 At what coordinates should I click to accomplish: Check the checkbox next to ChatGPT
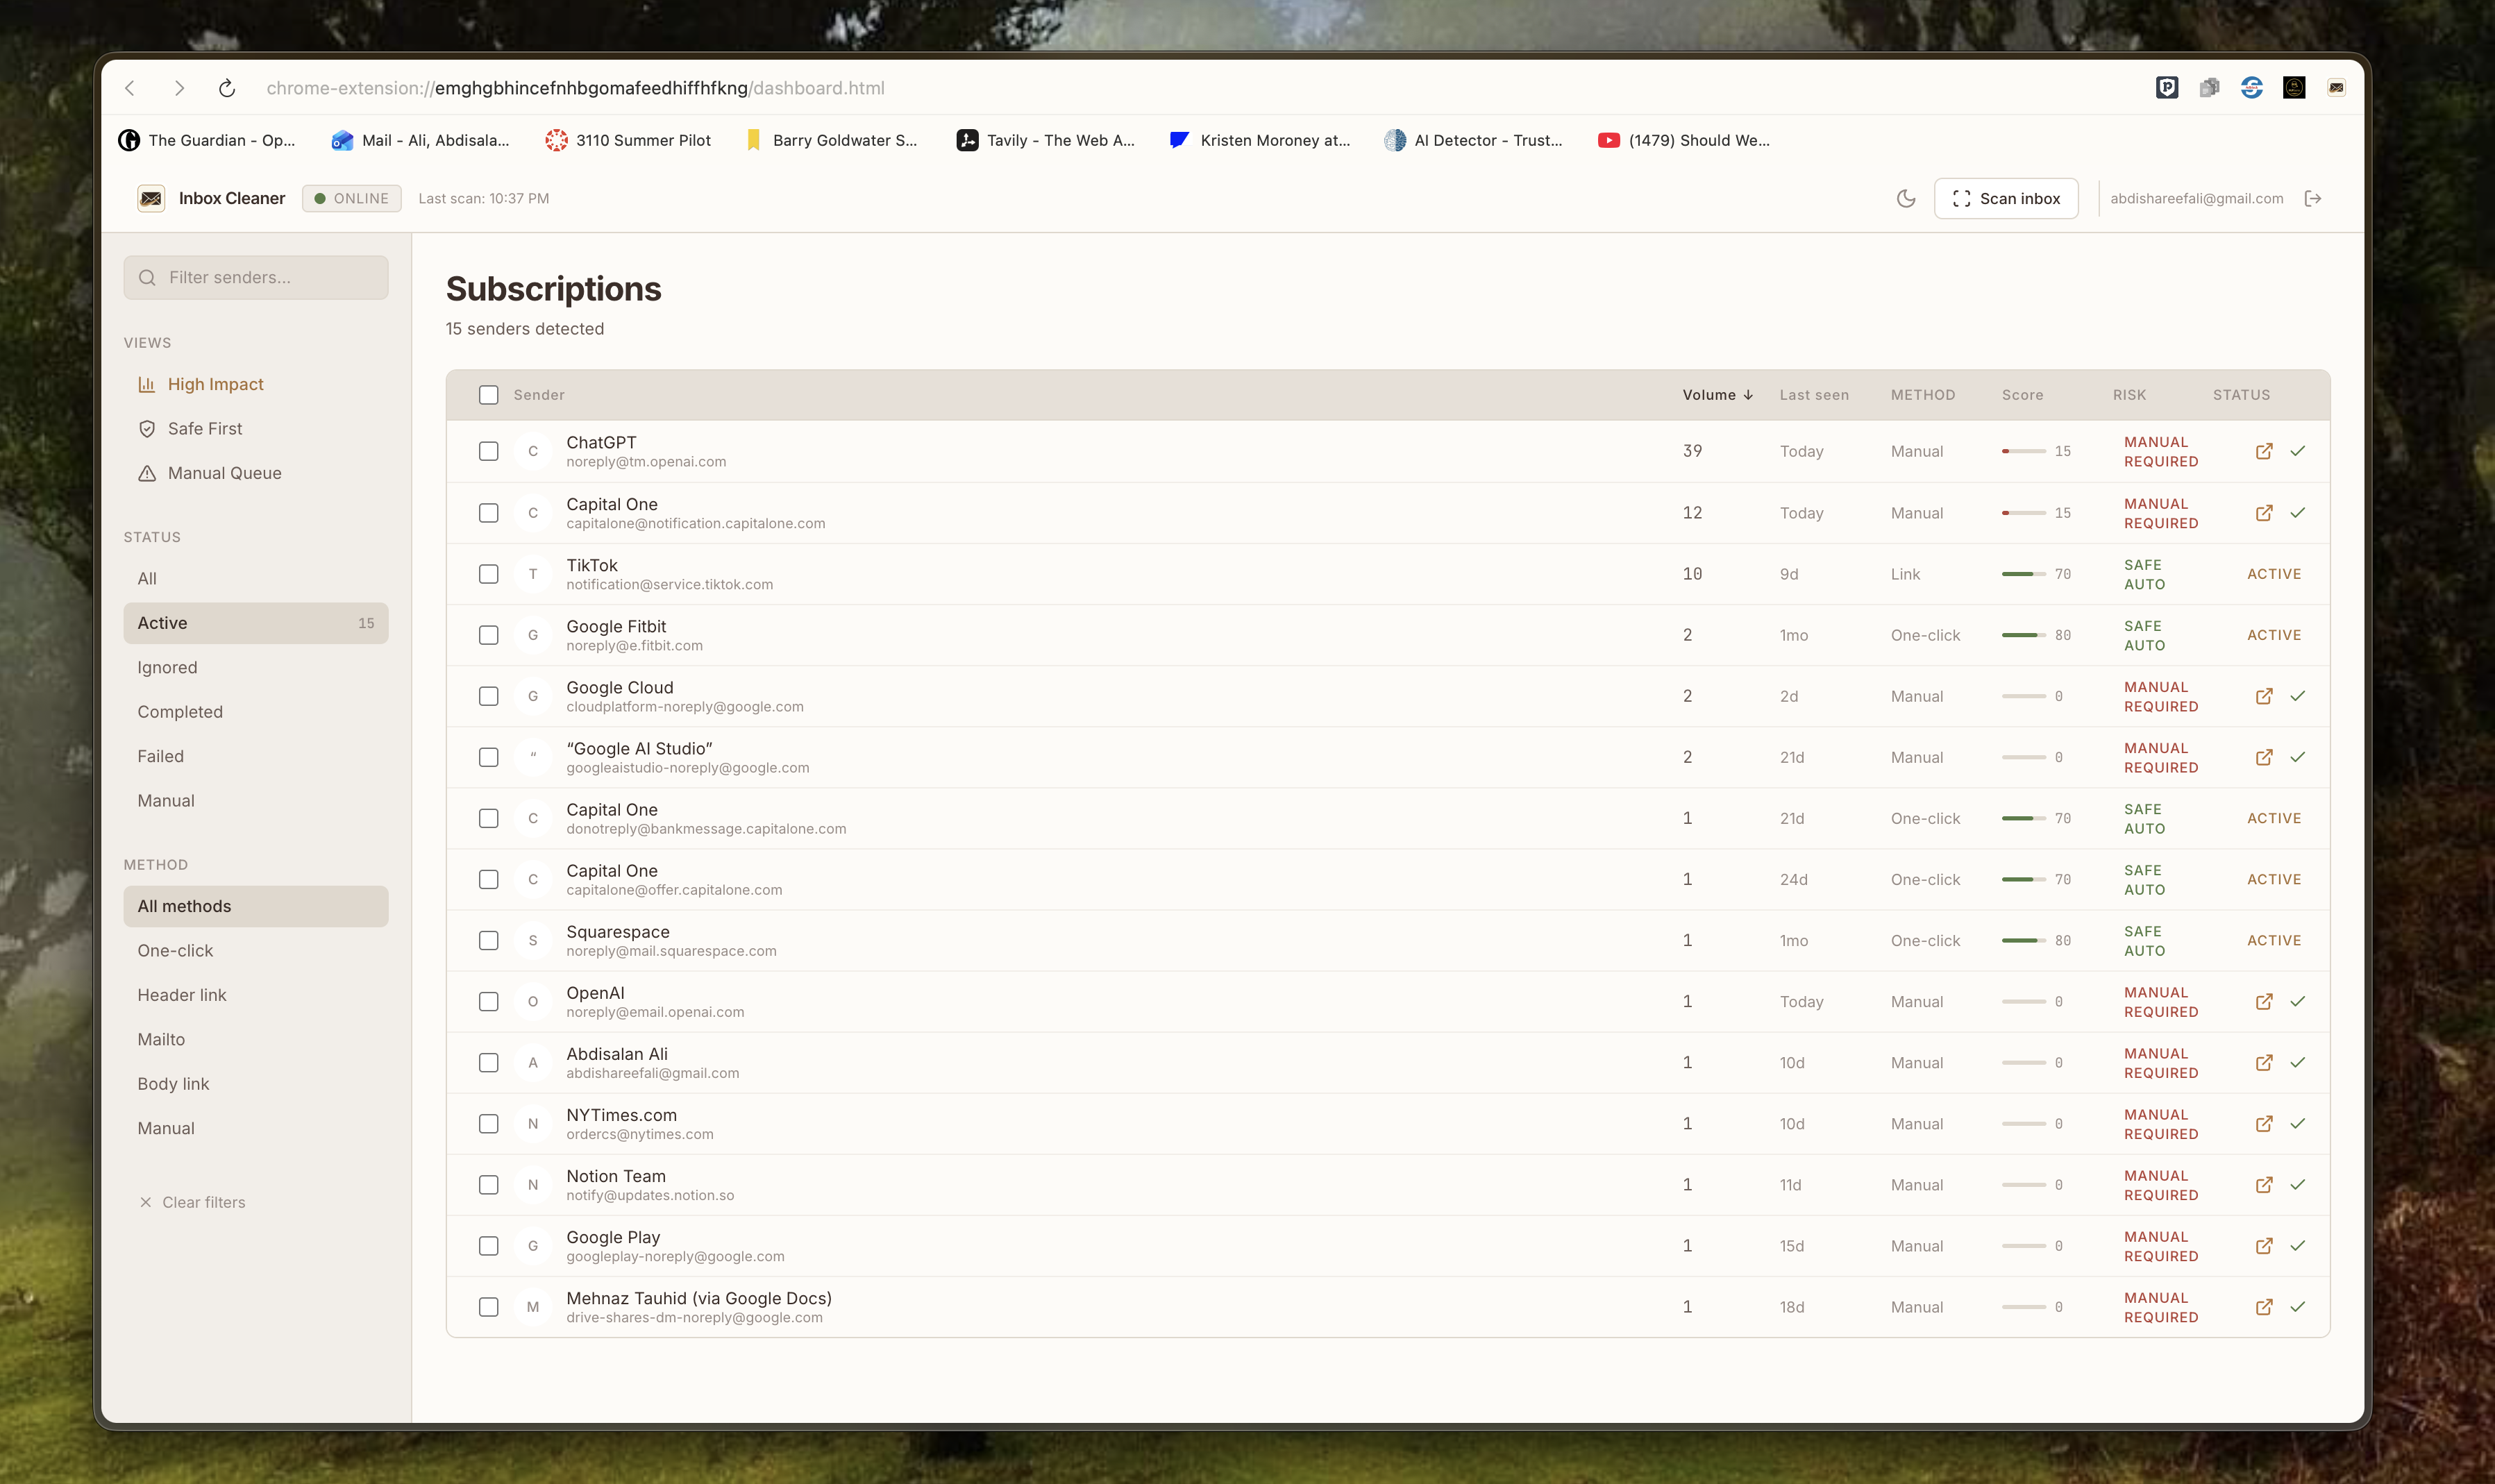pyautogui.click(x=489, y=451)
